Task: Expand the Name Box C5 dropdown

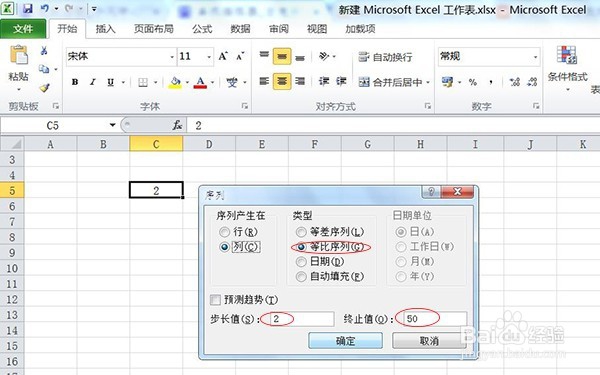Action: 112,125
